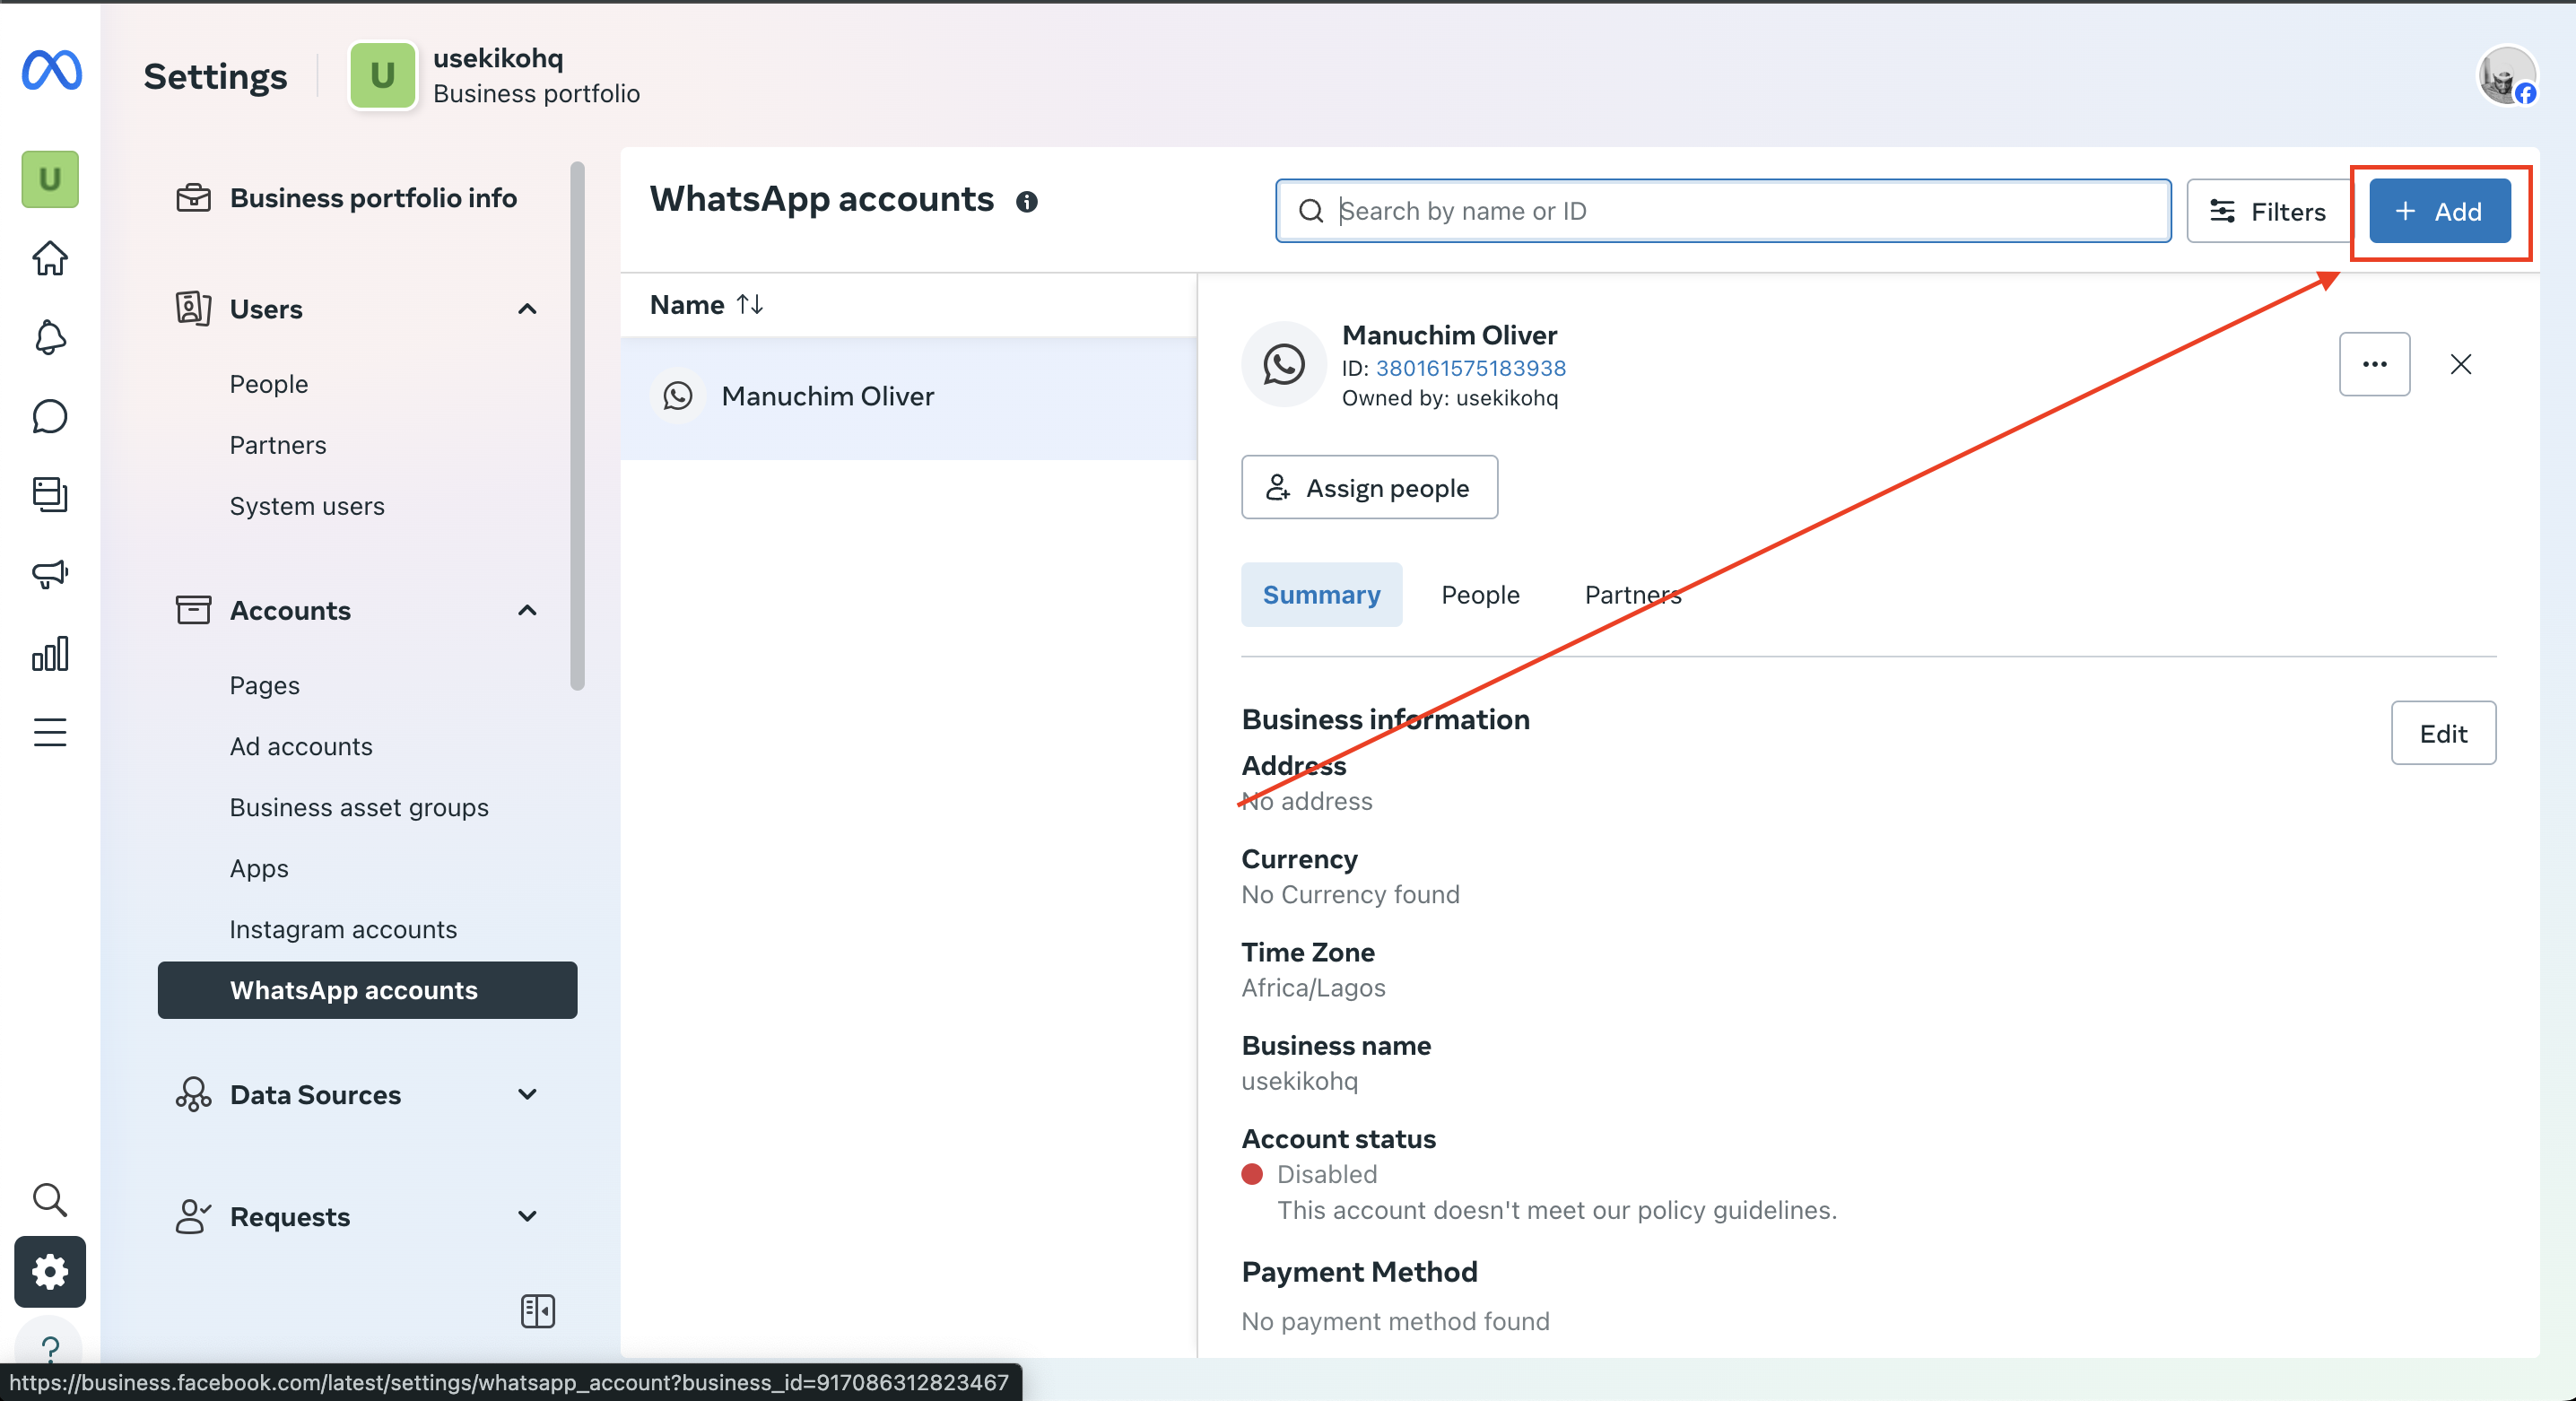Image resolution: width=2576 pixels, height=1401 pixels.
Task: Select Instagram accounts in the sidebar
Action: click(343, 929)
